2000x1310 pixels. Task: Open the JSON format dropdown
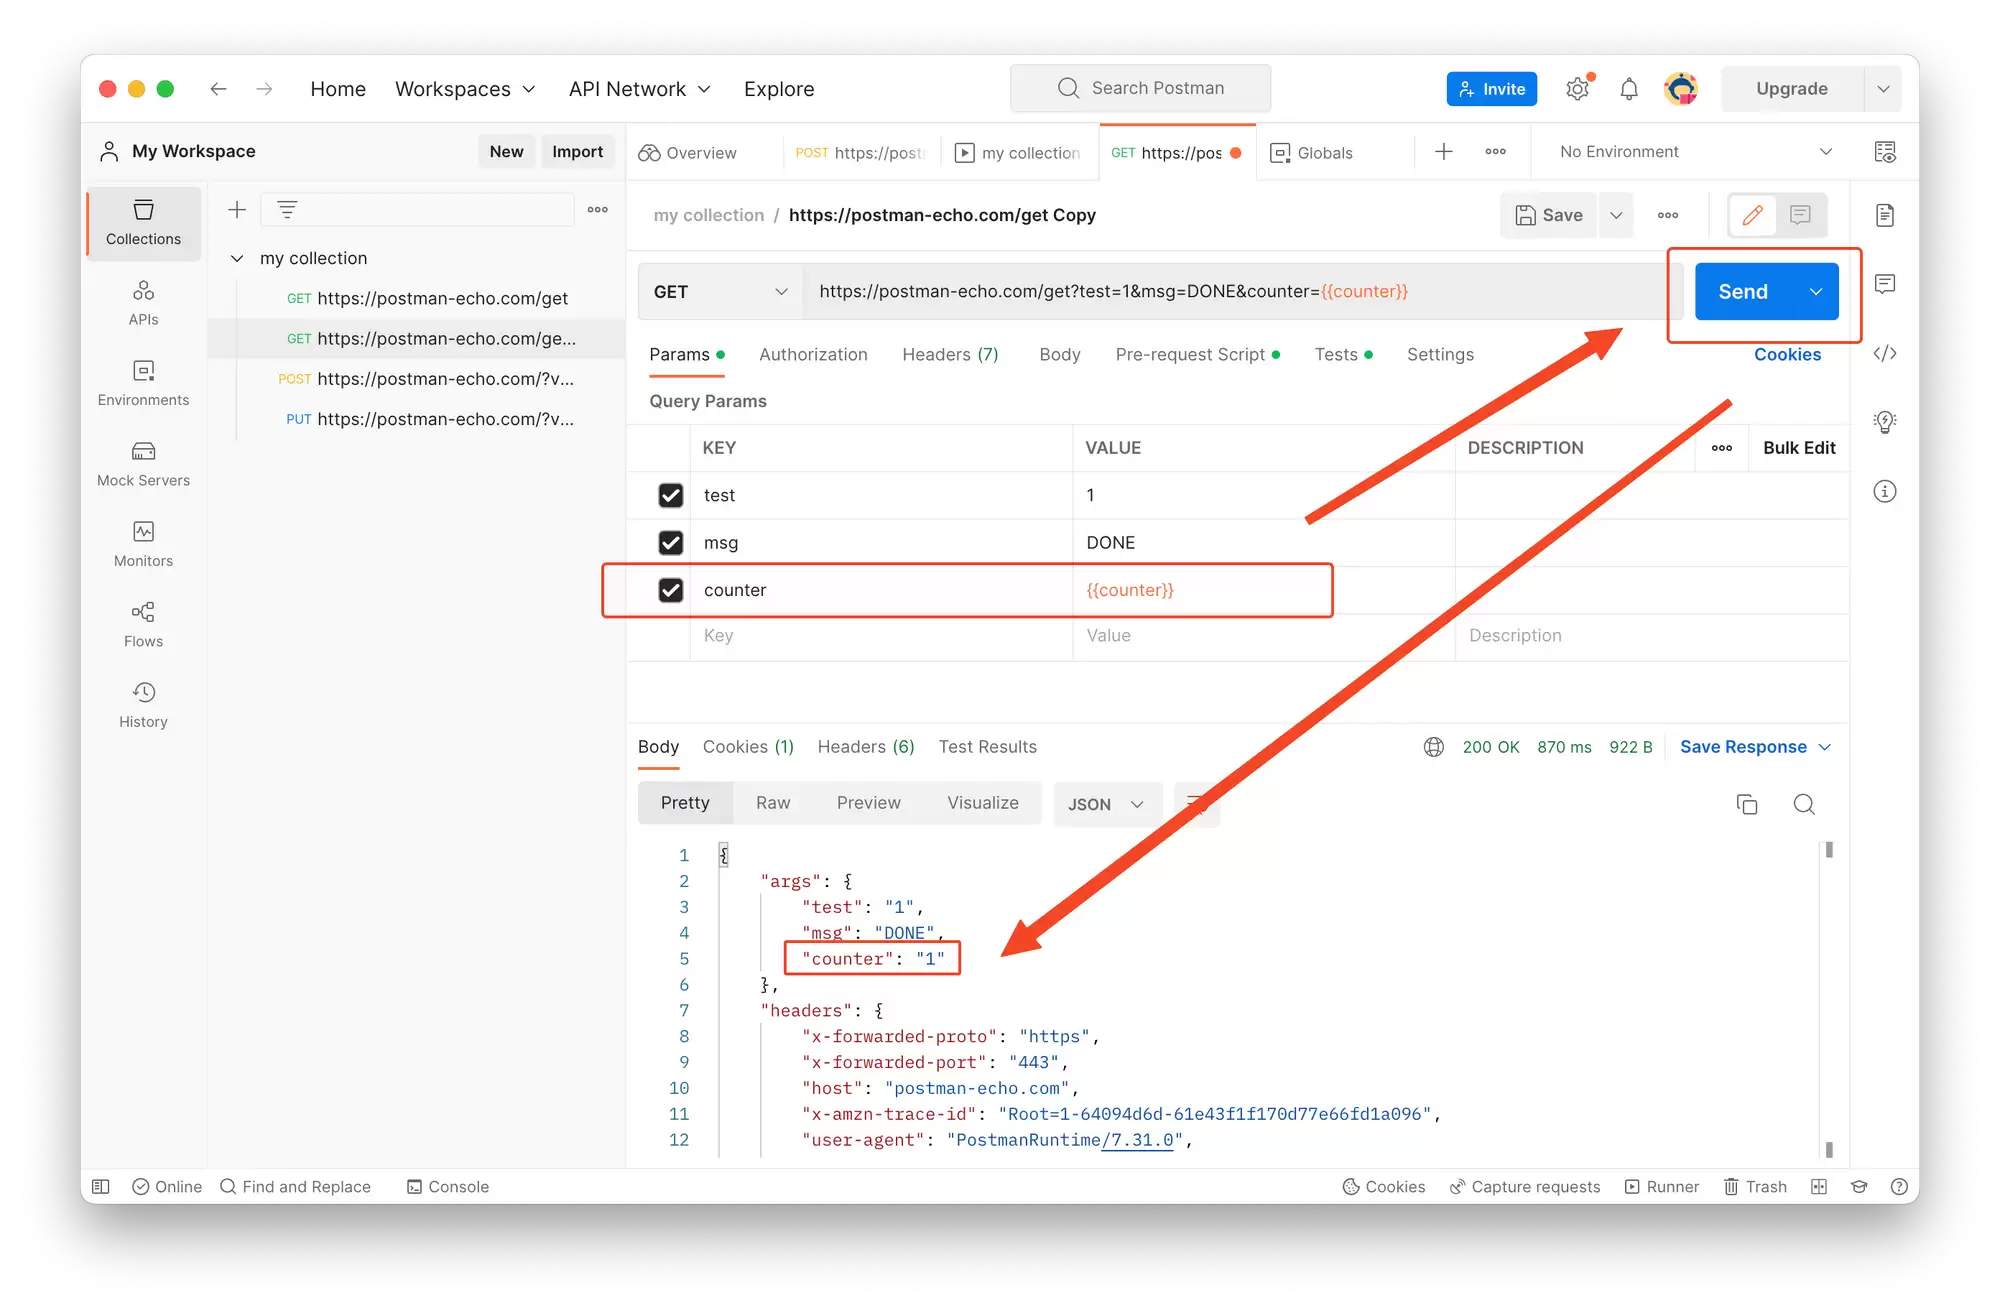pyautogui.click(x=1106, y=804)
